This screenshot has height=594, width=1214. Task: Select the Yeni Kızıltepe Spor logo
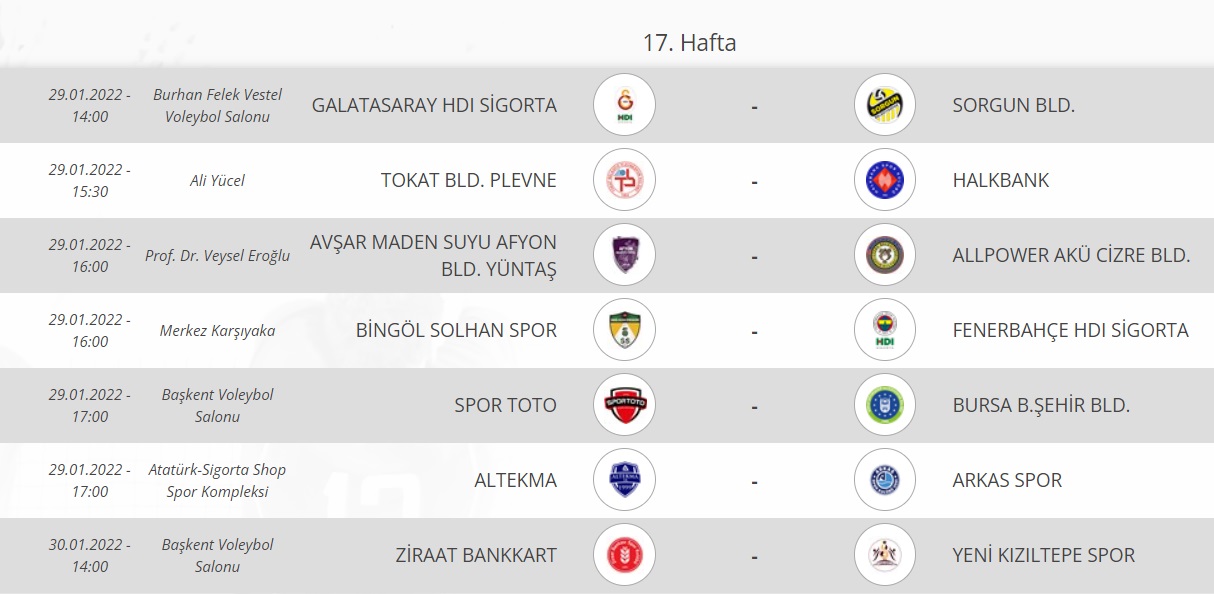[885, 555]
